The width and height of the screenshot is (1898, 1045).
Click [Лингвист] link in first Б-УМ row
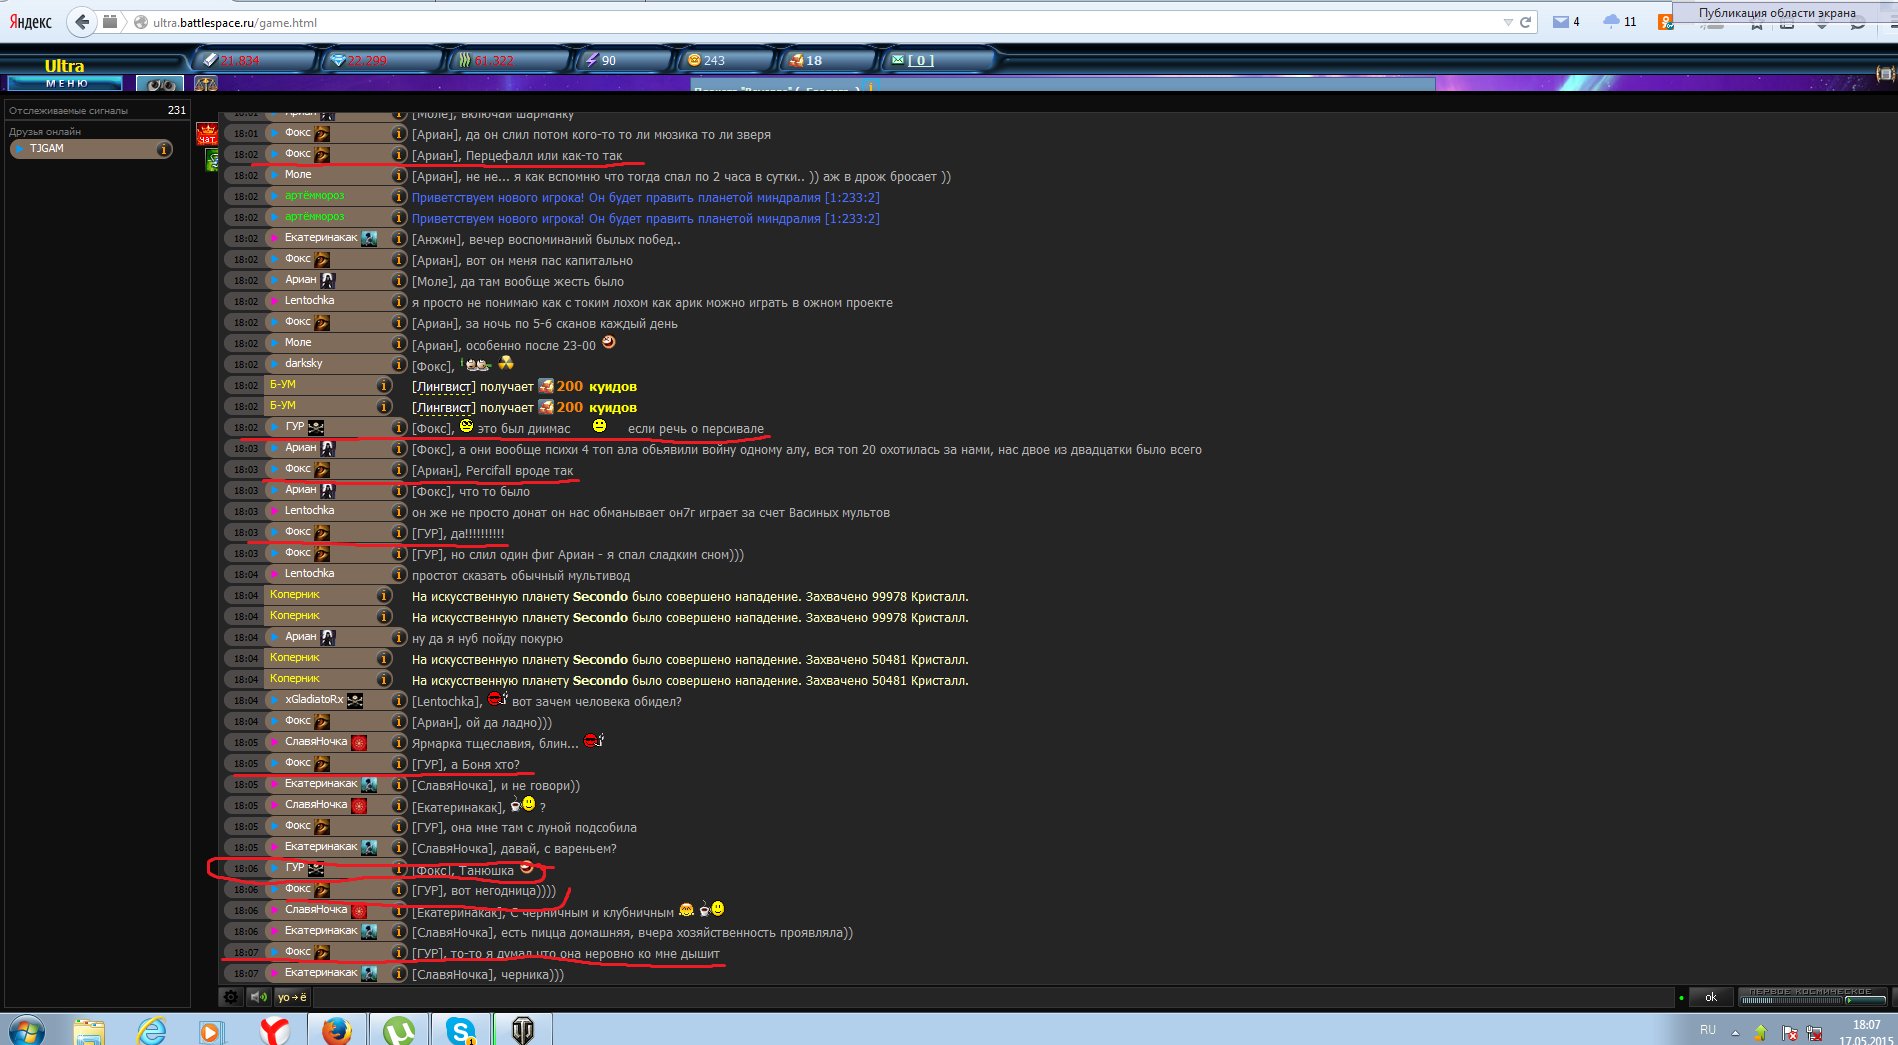tap(444, 387)
